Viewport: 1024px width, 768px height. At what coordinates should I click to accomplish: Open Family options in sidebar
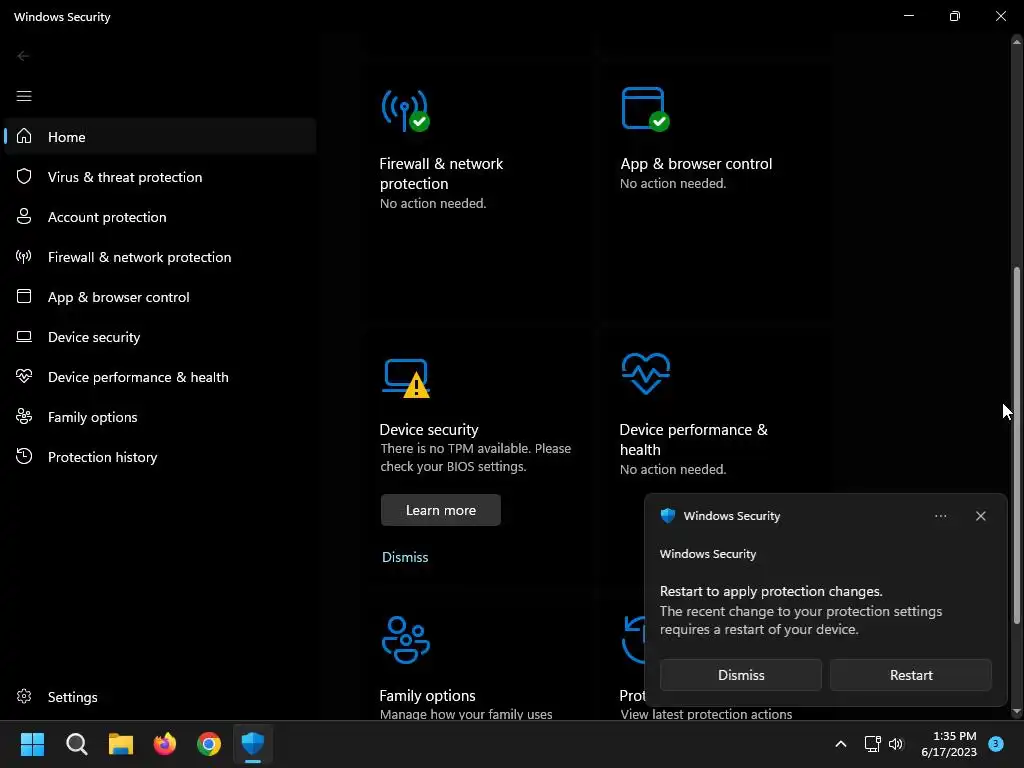160,417
